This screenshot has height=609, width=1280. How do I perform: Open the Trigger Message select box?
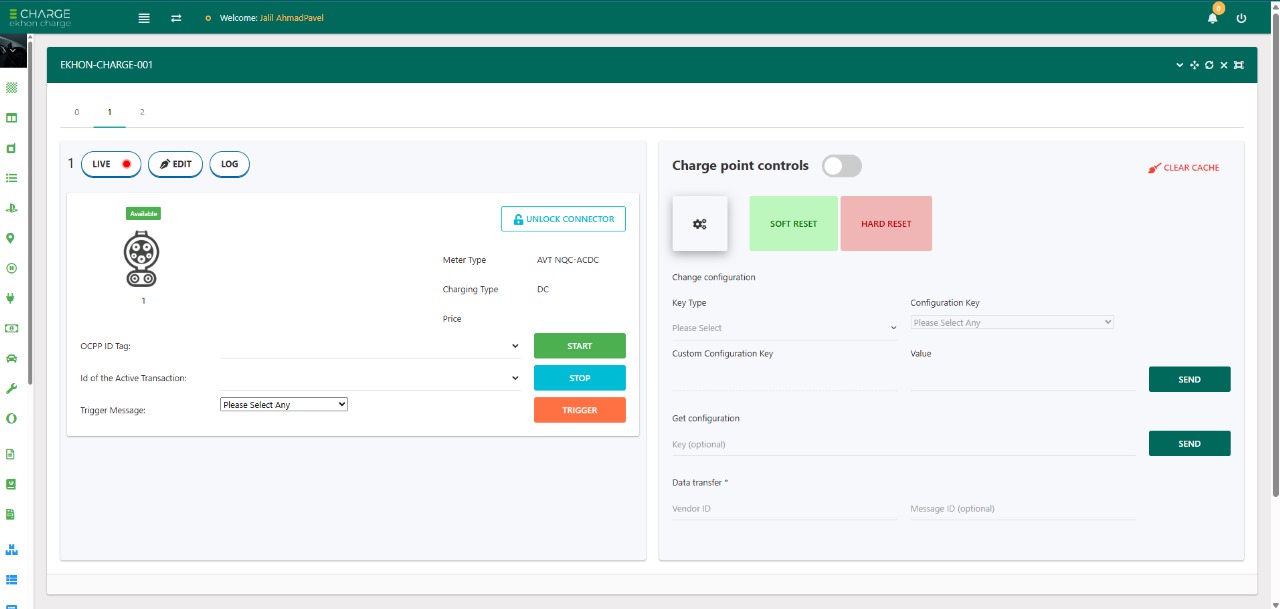(284, 404)
